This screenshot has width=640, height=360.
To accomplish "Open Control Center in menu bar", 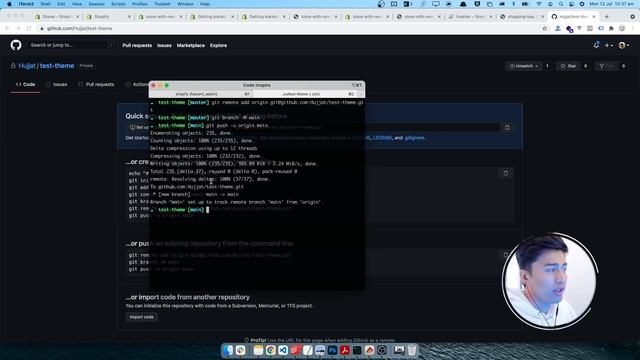I will [x=571, y=4].
